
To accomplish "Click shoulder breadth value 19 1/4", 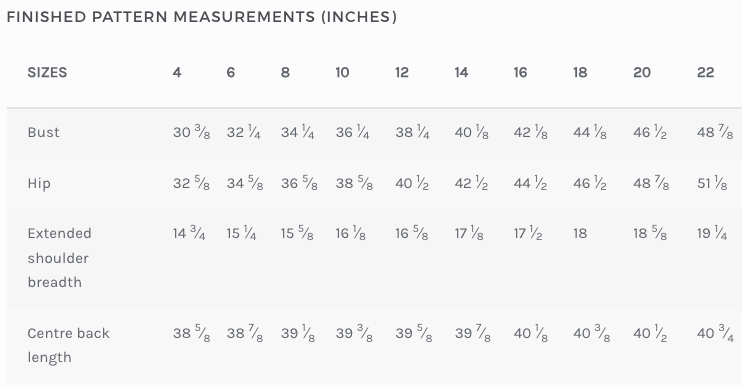I will (712, 233).
